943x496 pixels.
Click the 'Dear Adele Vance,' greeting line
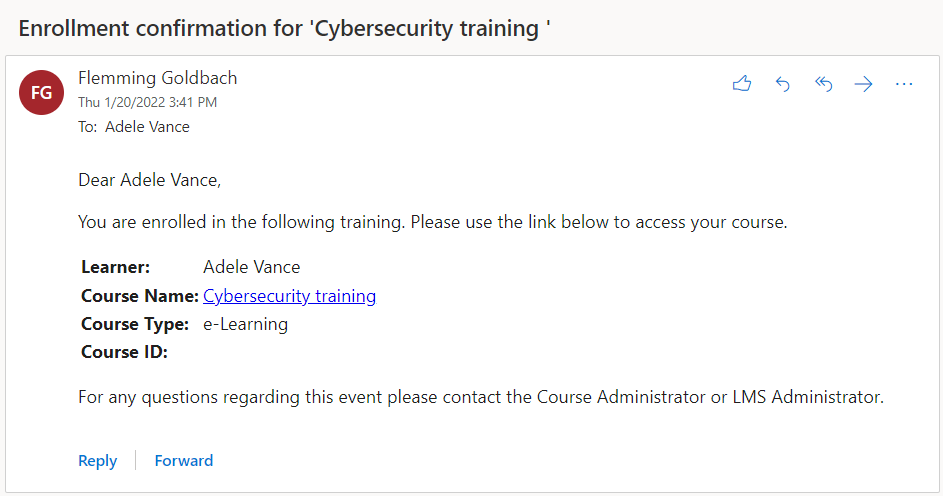[x=149, y=180]
